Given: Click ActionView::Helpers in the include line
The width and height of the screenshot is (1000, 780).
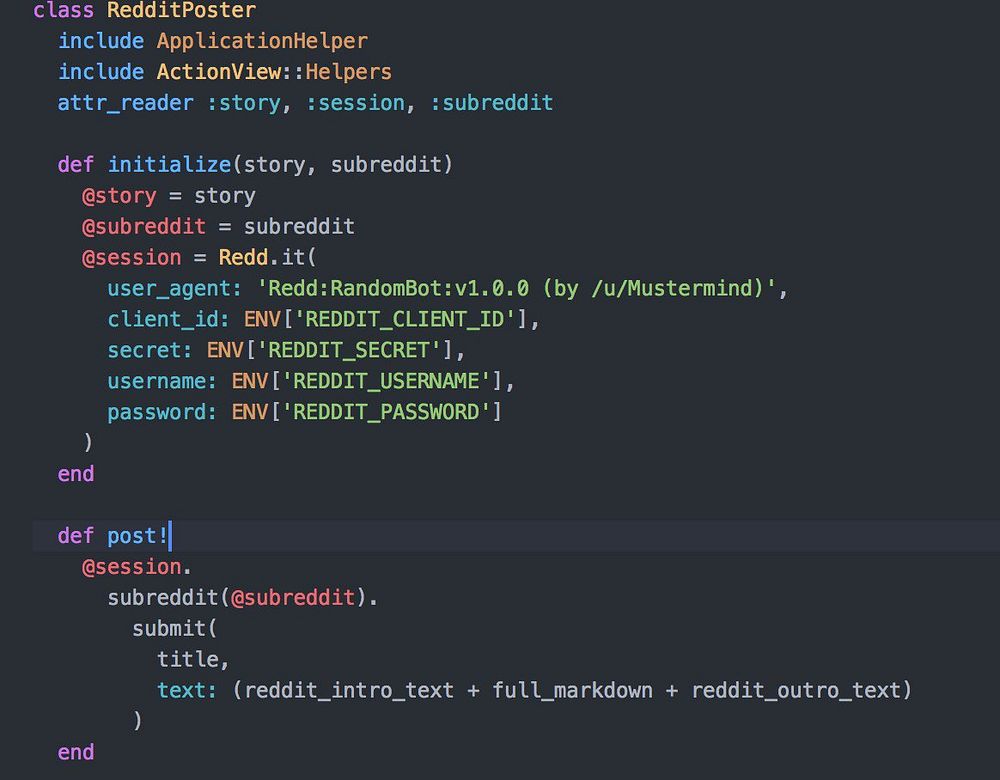Looking at the screenshot, I should (x=274, y=71).
